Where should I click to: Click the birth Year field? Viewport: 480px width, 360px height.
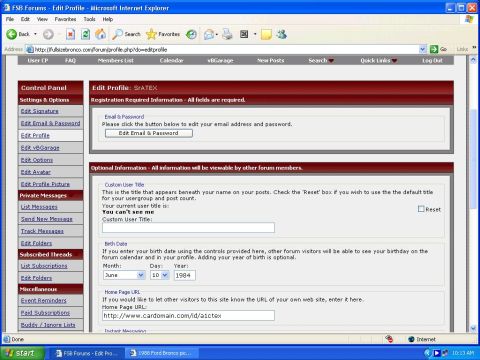tap(185, 275)
